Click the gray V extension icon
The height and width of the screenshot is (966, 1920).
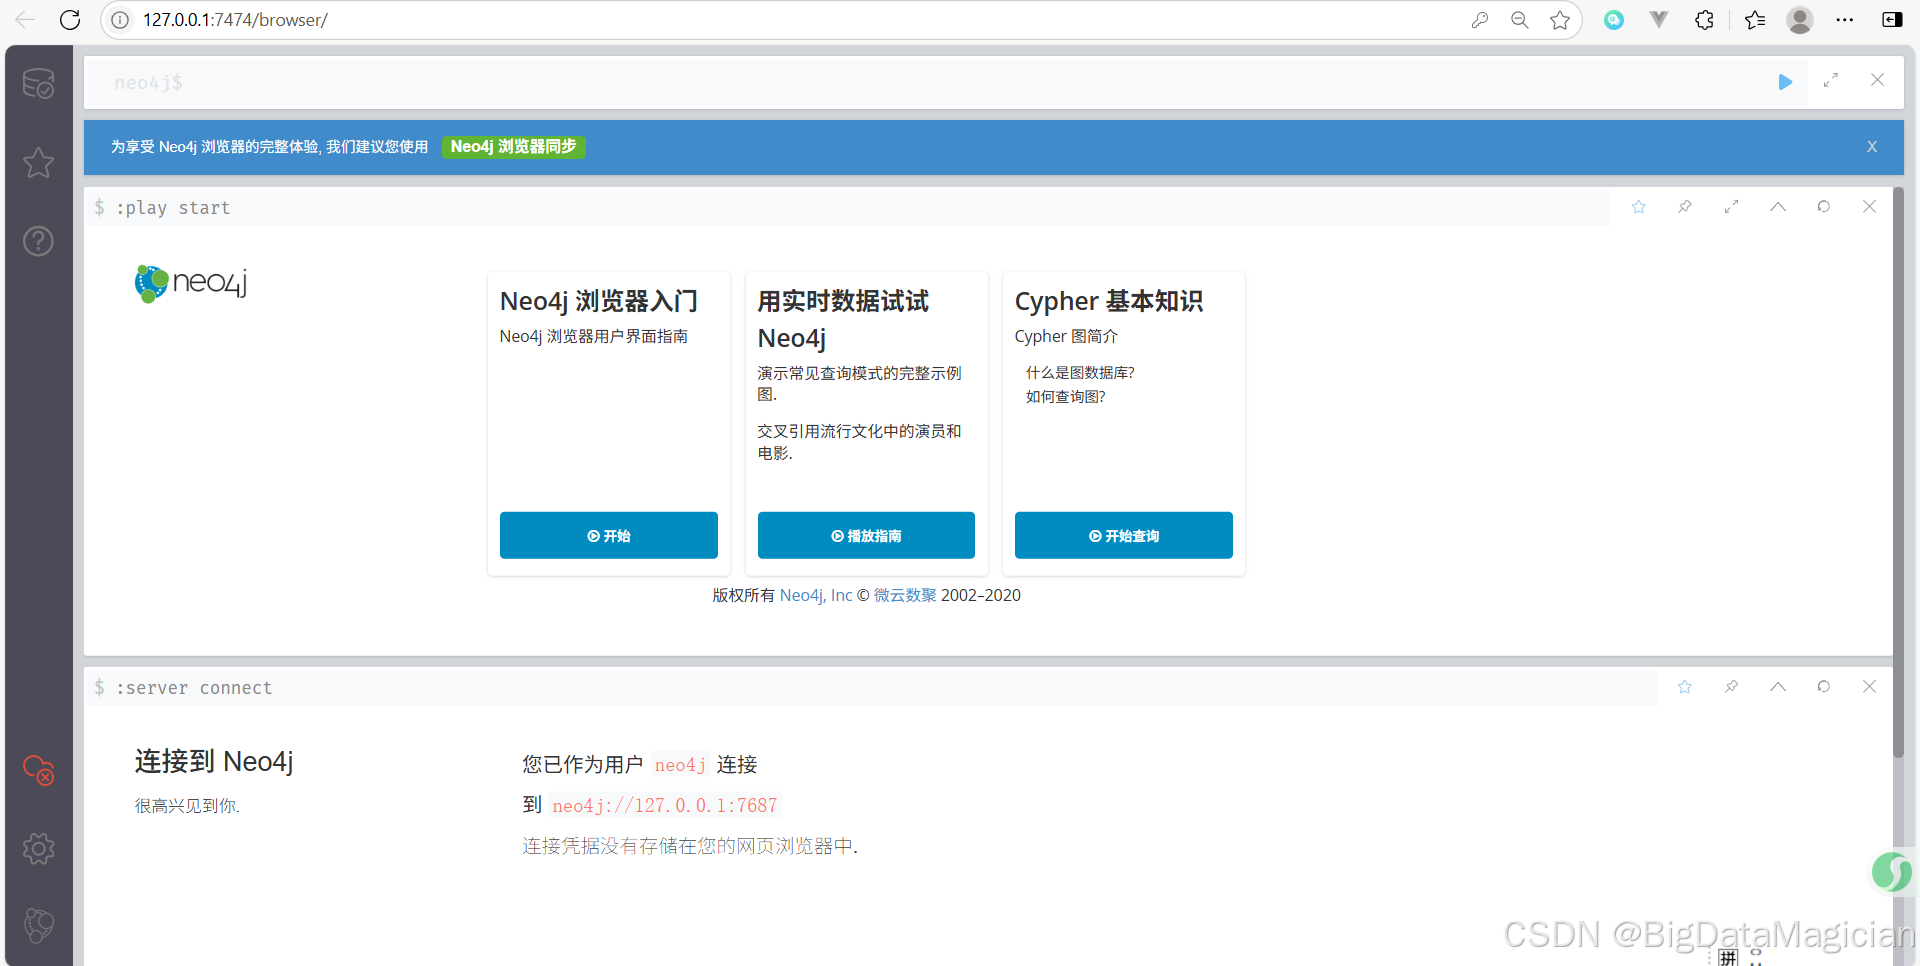pyautogui.click(x=1659, y=20)
